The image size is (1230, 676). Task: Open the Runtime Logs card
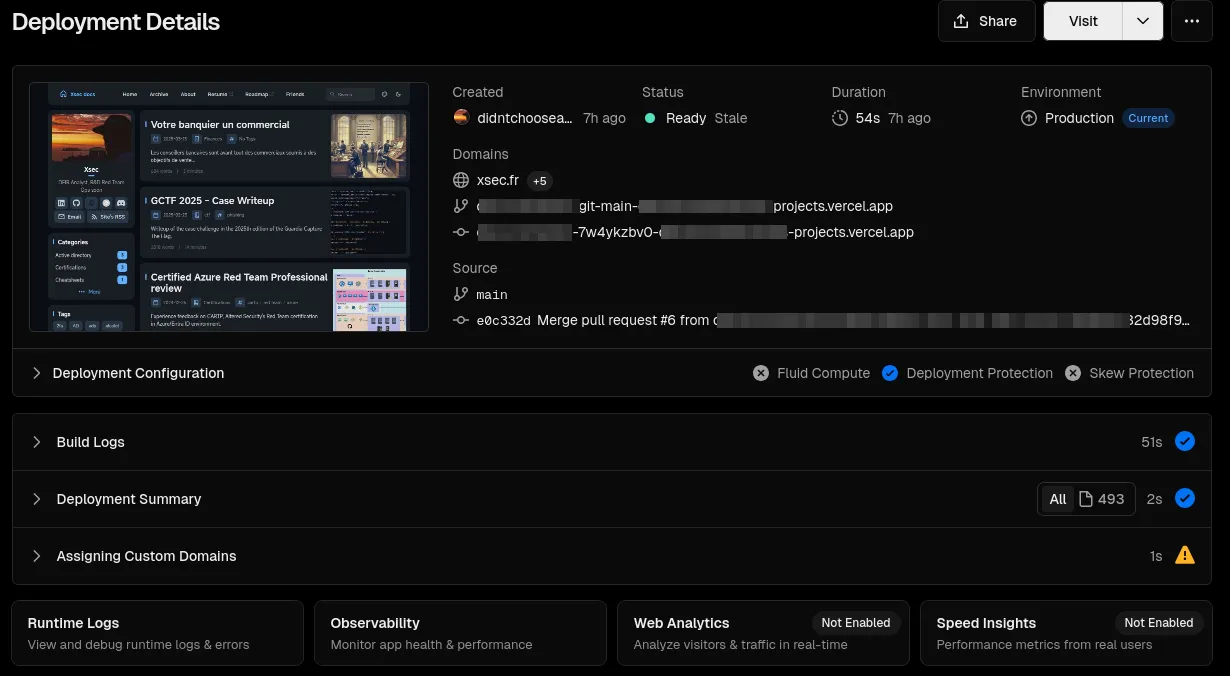157,633
